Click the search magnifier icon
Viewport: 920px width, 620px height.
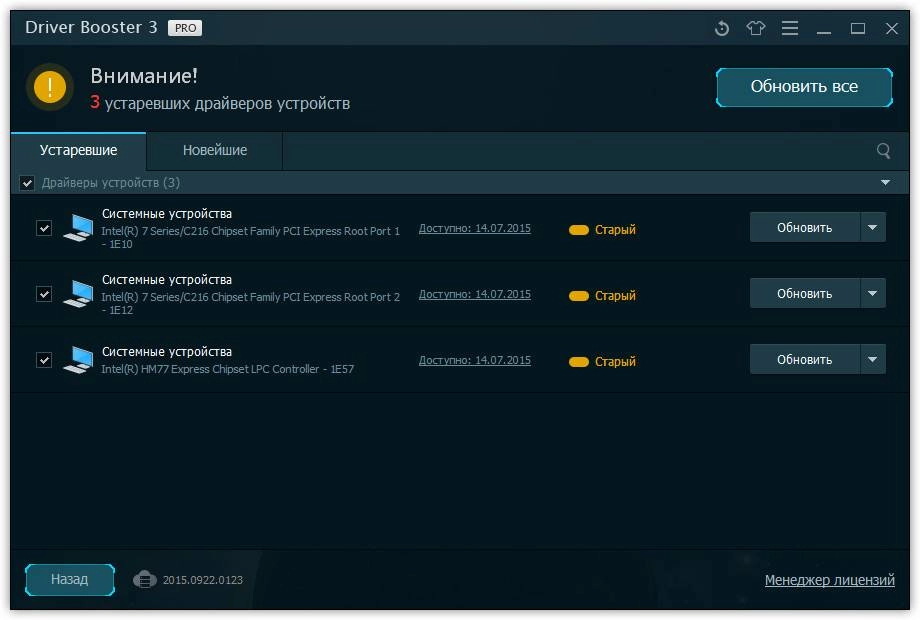pos(883,151)
